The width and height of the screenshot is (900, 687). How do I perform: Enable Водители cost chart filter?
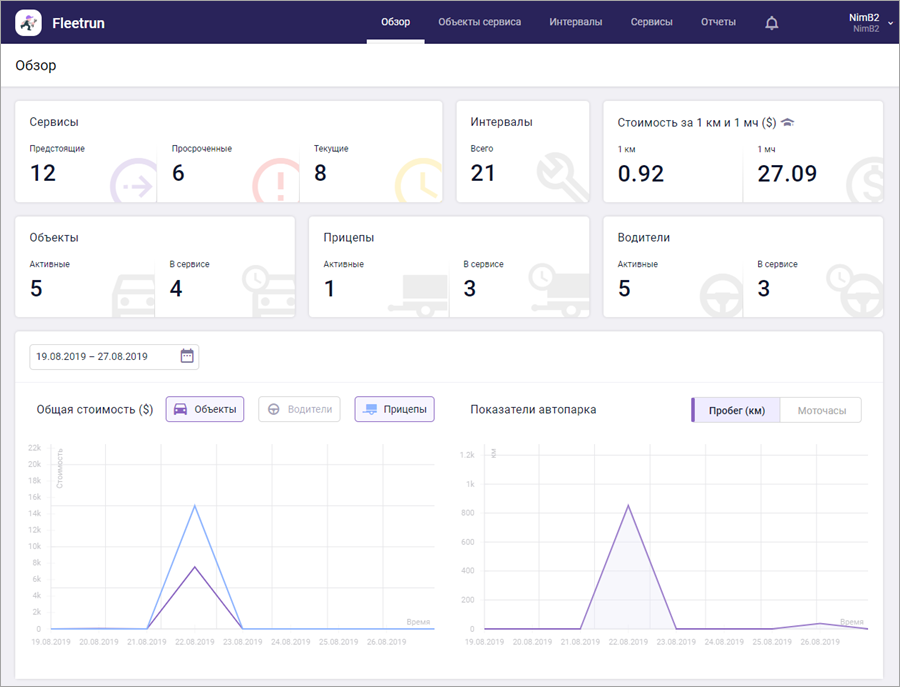[299, 409]
